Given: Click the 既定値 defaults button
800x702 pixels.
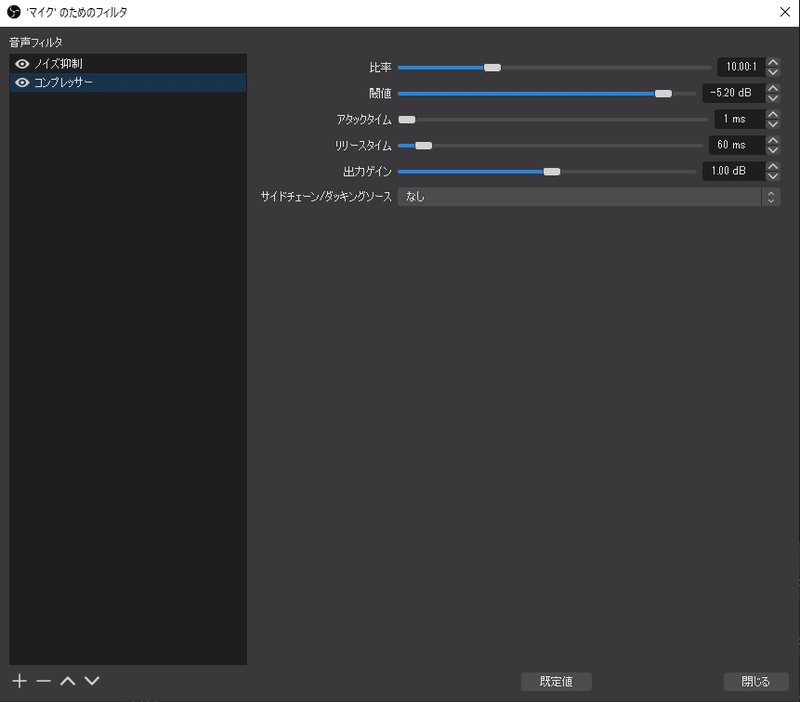Looking at the screenshot, I should click(x=556, y=682).
